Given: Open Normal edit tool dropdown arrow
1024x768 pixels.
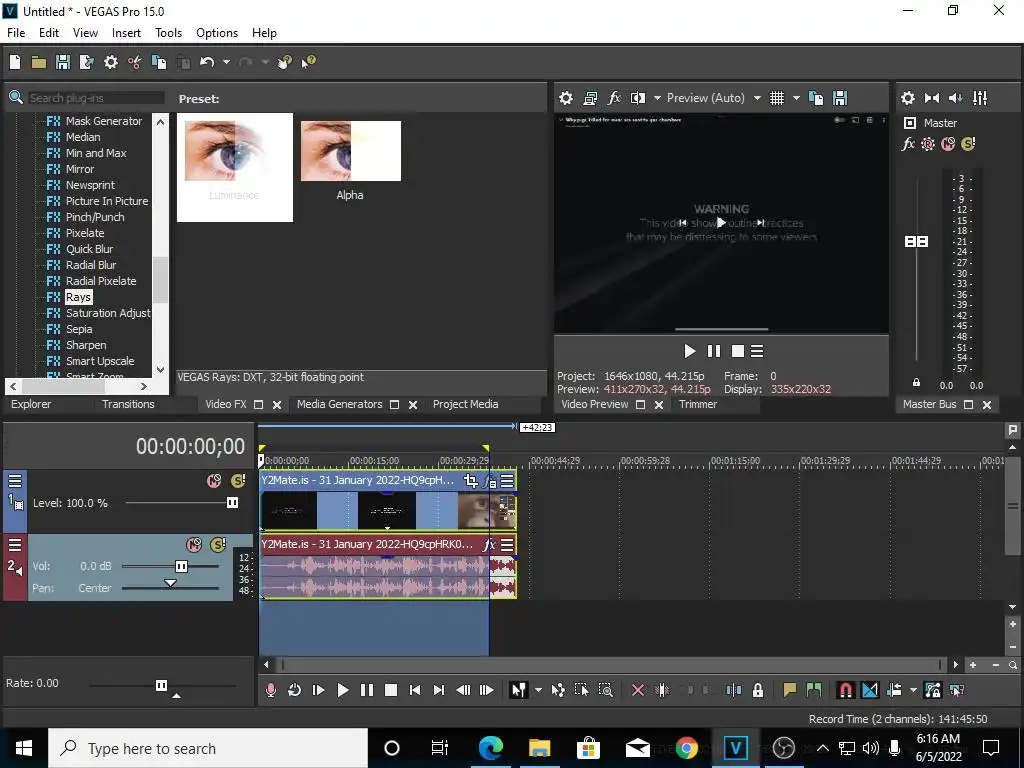Looking at the screenshot, I should (538, 690).
